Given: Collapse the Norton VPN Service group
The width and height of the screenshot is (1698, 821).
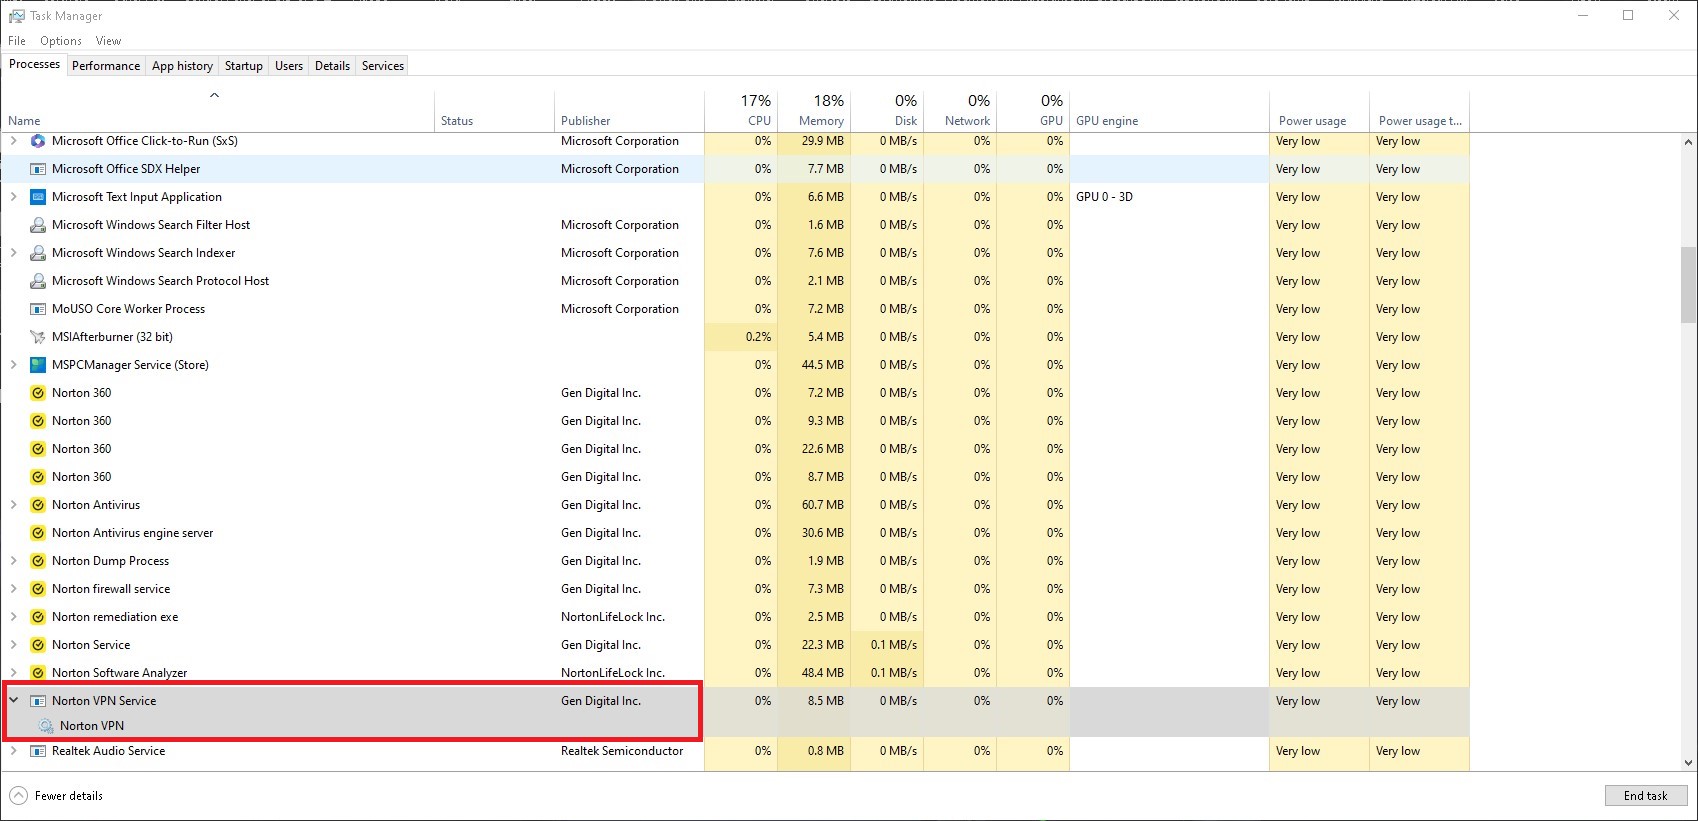Looking at the screenshot, I should (x=14, y=701).
